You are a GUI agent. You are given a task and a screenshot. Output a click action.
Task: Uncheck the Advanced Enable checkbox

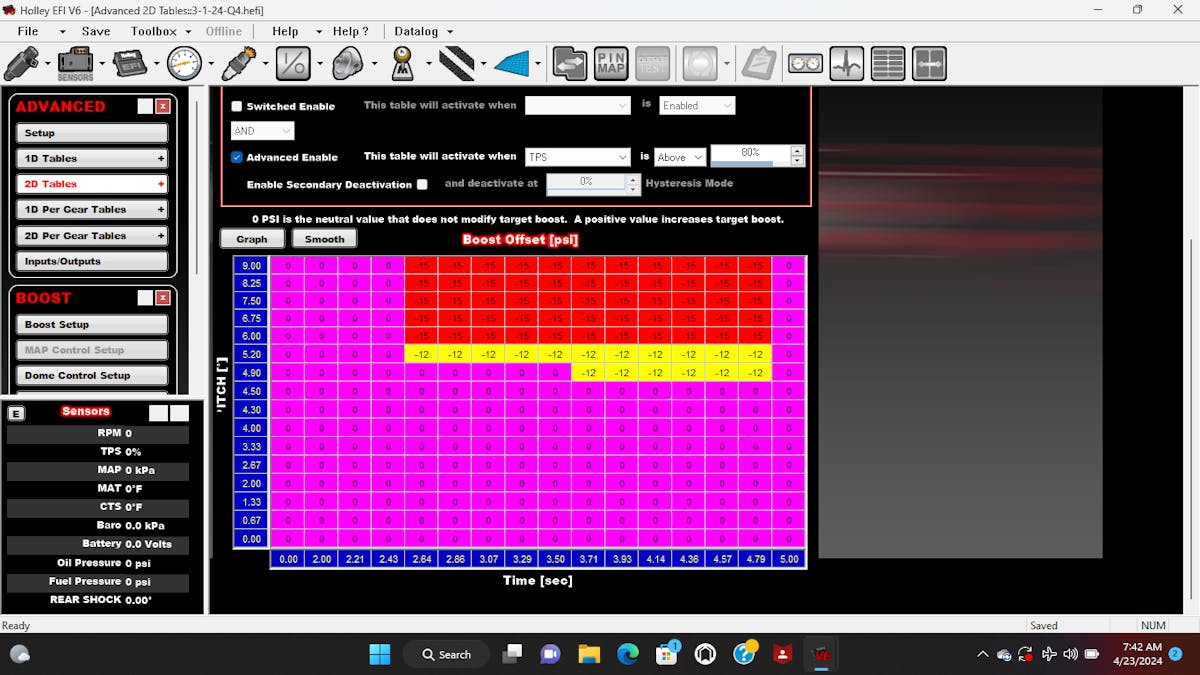tap(237, 157)
